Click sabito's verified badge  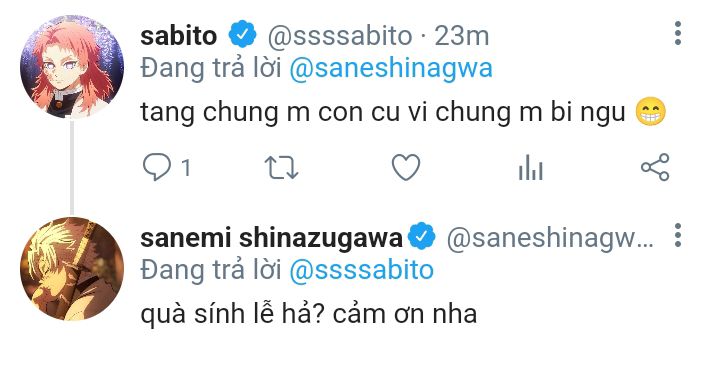click(x=242, y=34)
